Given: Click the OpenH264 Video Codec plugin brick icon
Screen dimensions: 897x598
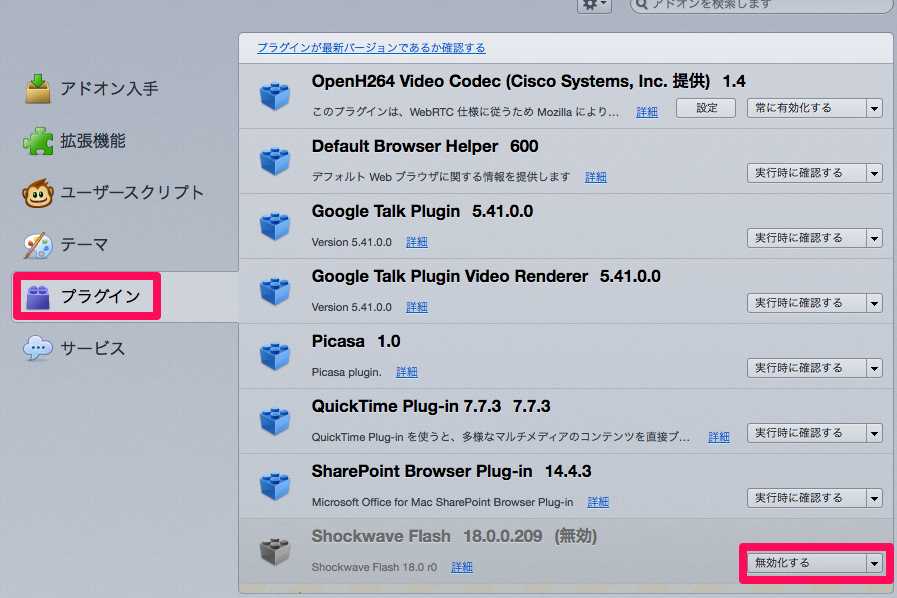Looking at the screenshot, I should [x=275, y=96].
